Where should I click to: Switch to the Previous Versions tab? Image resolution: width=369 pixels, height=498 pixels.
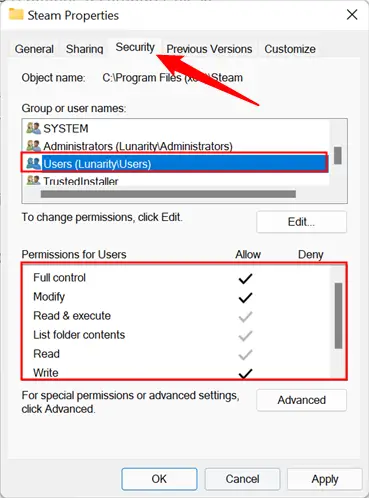209,49
